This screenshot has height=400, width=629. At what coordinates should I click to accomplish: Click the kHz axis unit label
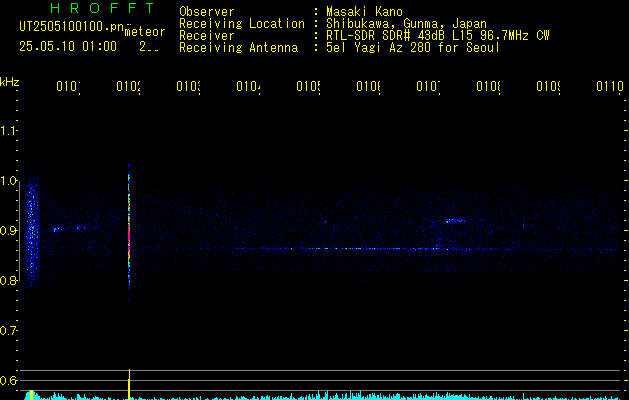pos(9,82)
